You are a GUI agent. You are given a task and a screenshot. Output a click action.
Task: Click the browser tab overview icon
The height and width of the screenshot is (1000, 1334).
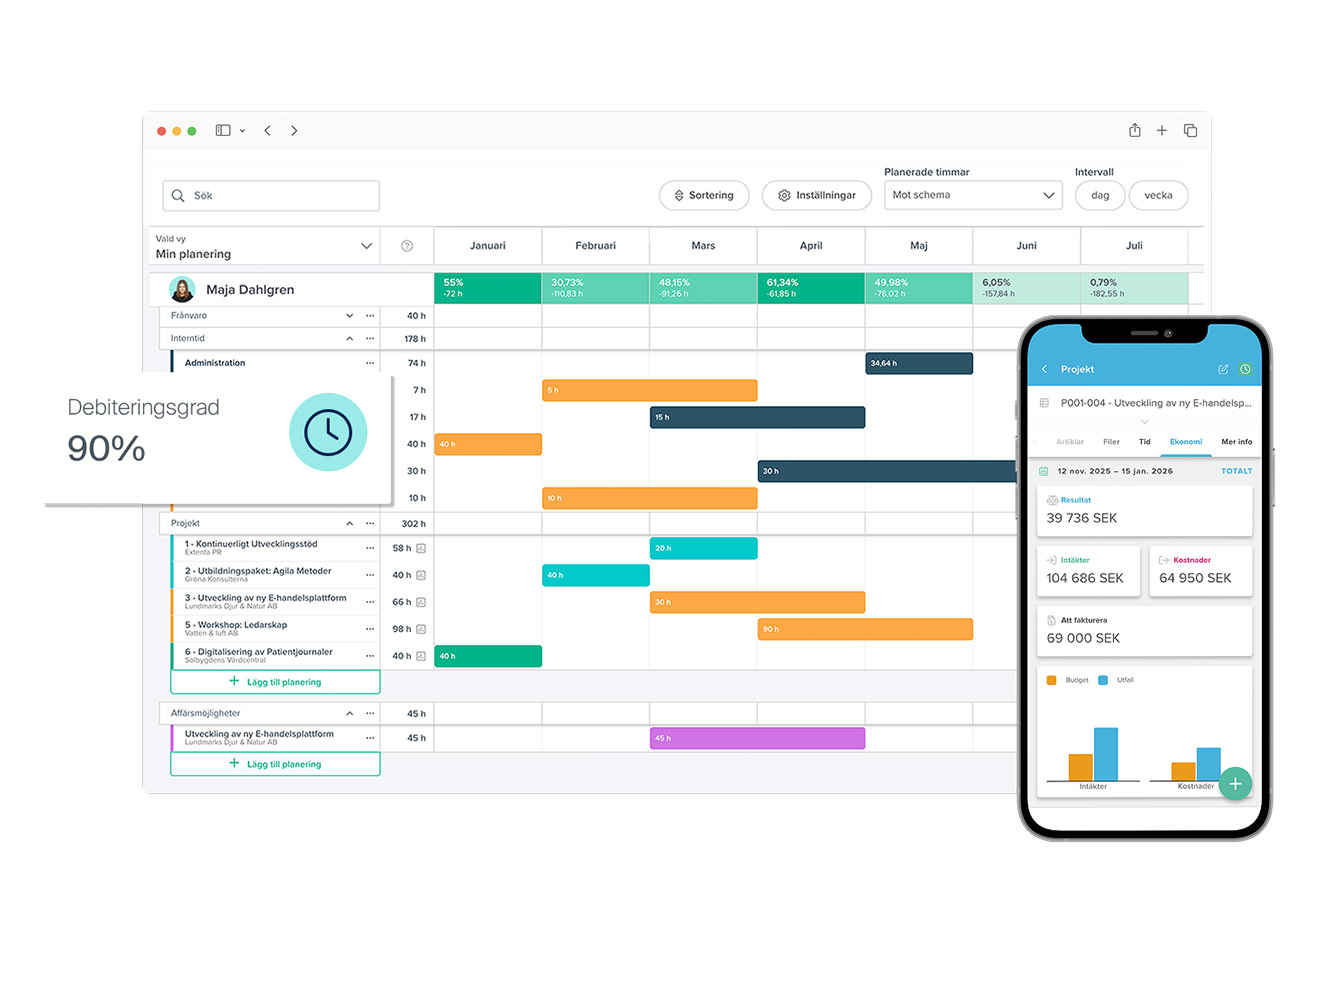click(1190, 130)
